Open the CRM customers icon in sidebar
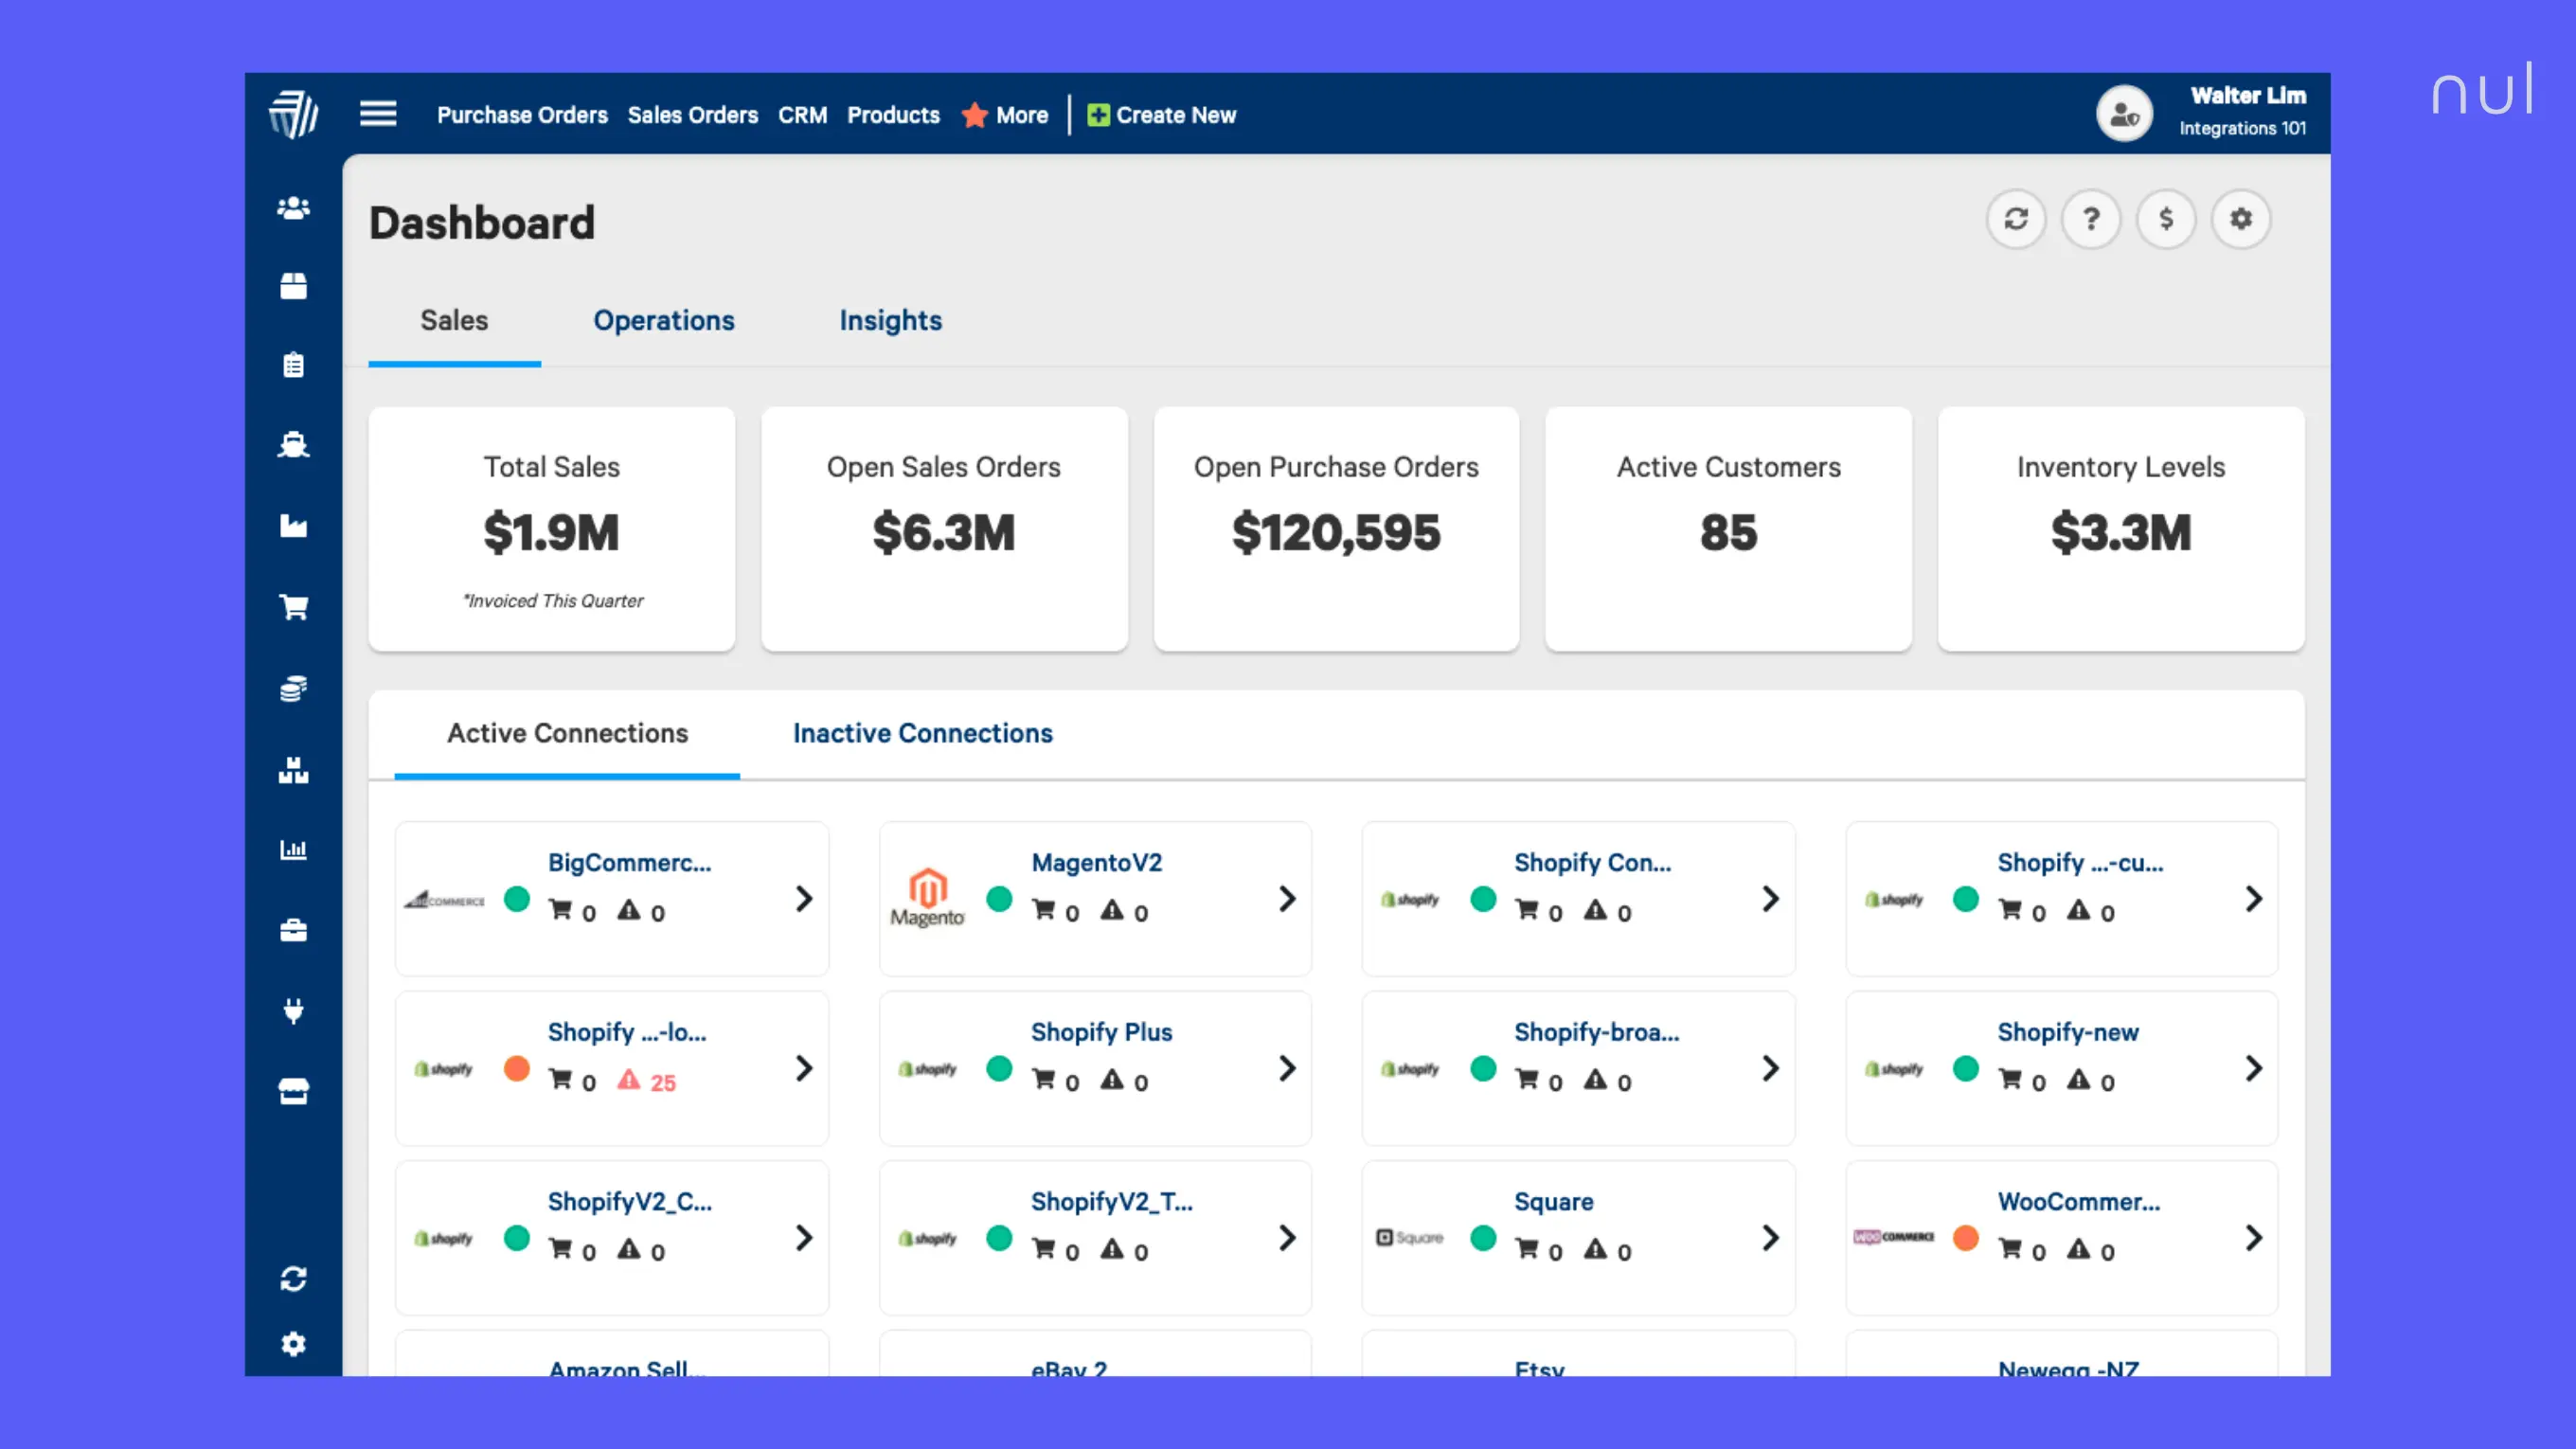Screen dimensions: 2576x1449 [x=292, y=207]
